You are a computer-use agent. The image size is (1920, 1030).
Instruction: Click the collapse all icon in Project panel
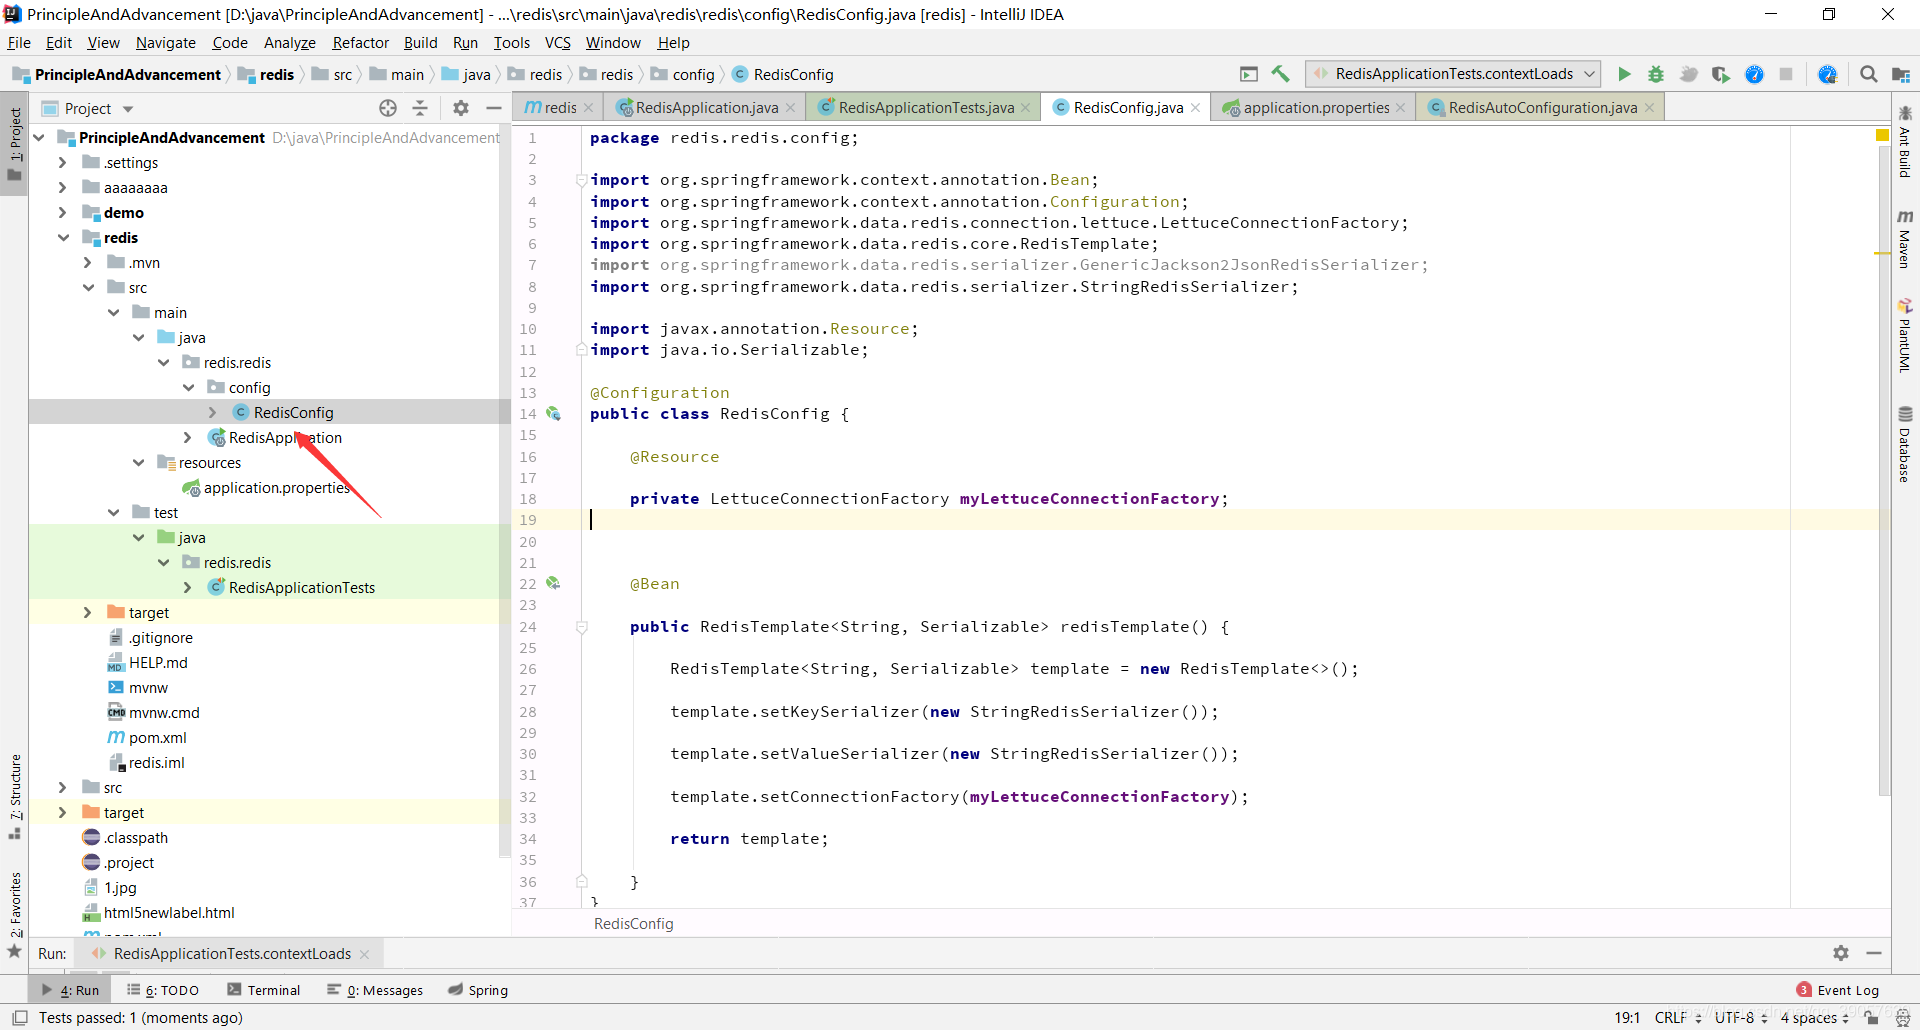tap(420, 108)
